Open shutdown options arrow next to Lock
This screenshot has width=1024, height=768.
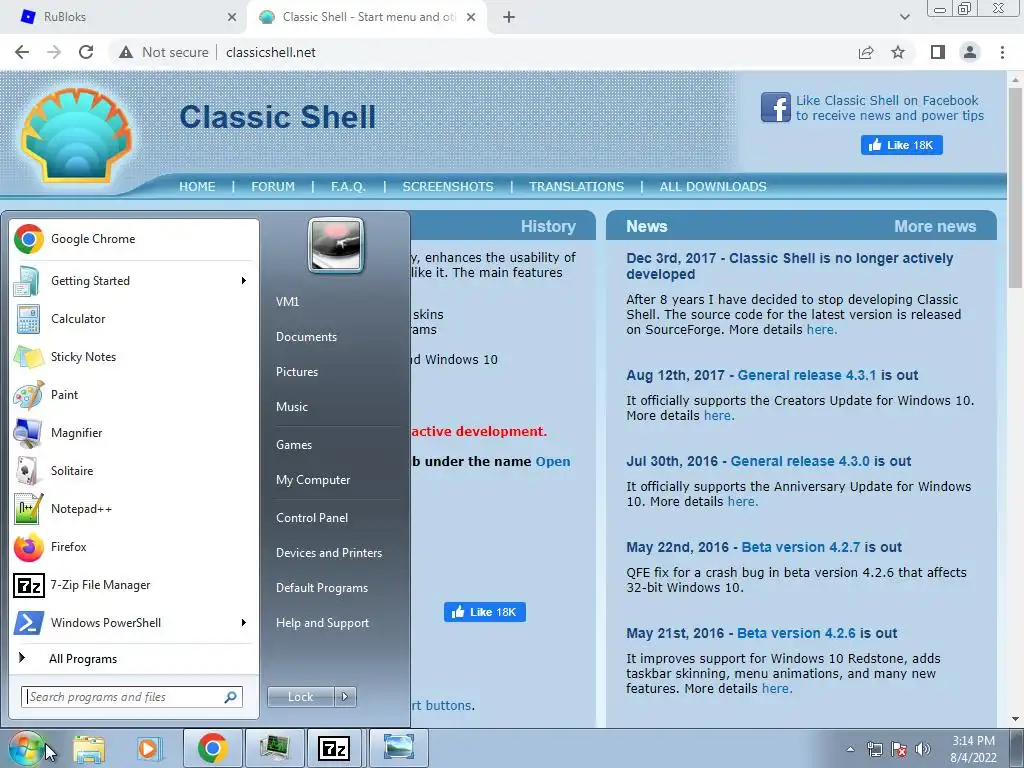pos(345,697)
